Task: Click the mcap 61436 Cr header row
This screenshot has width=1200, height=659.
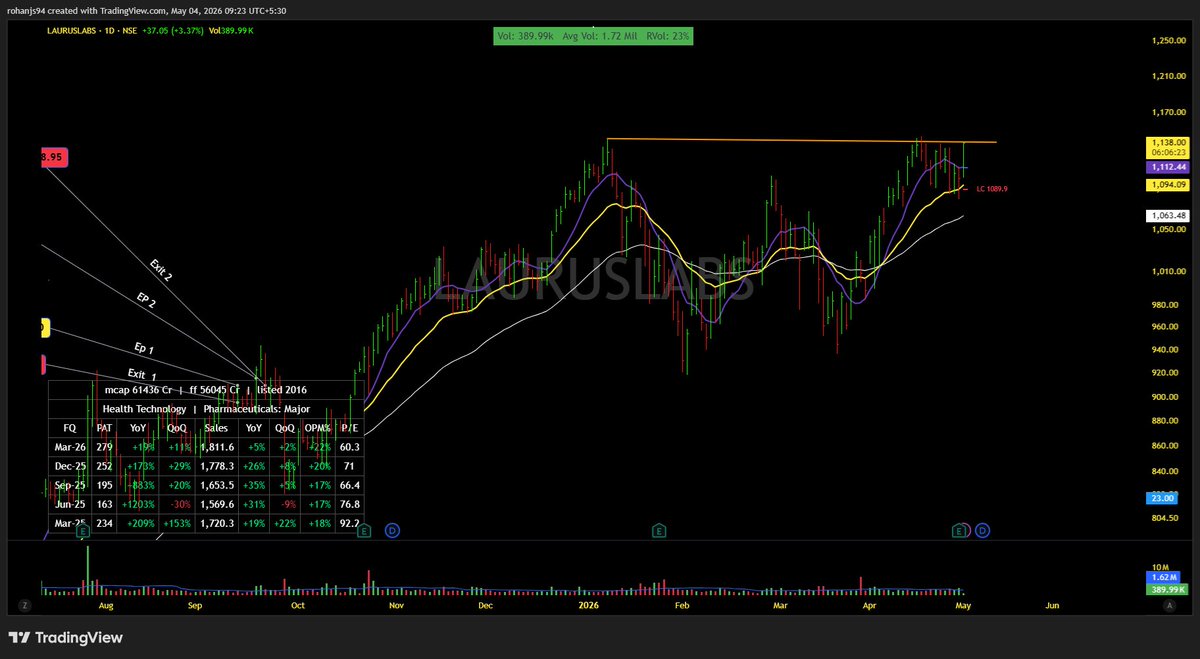Action: 206,389
